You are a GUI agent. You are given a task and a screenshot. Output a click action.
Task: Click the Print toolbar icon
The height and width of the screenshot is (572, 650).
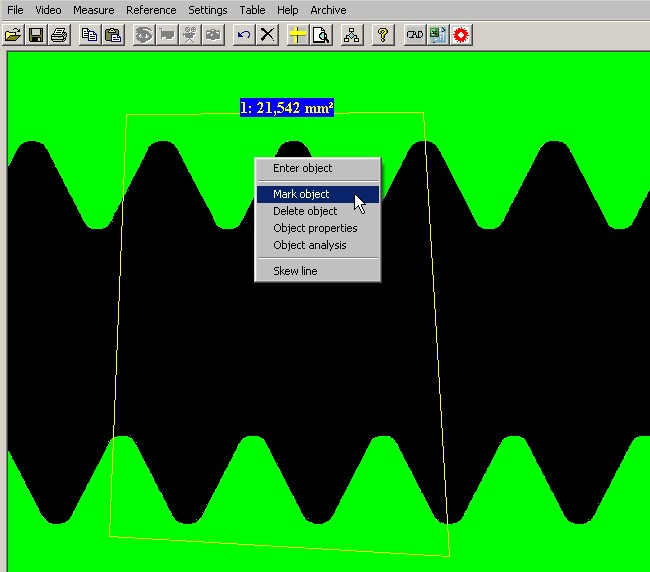coord(59,35)
